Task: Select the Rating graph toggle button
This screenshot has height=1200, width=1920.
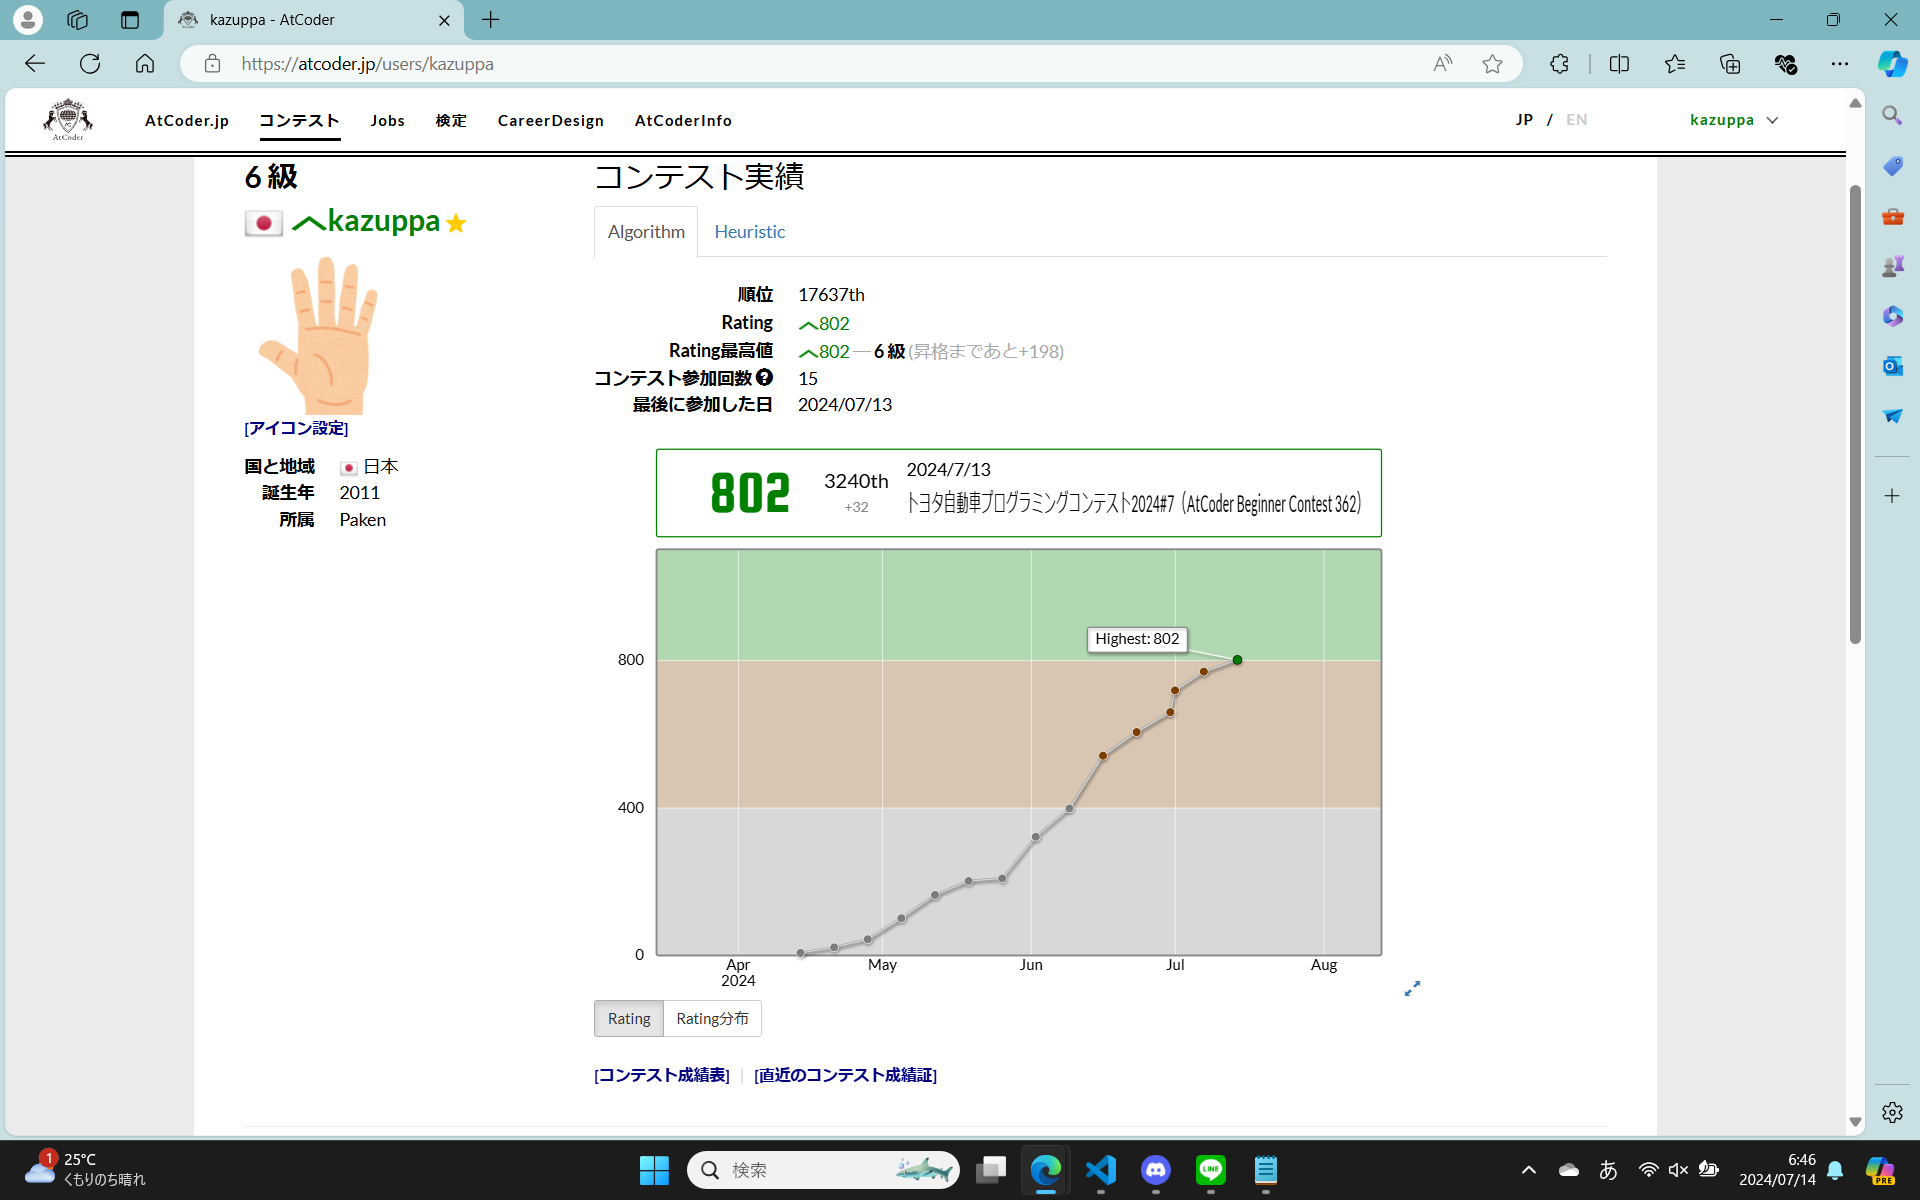Action: coord(629,1018)
